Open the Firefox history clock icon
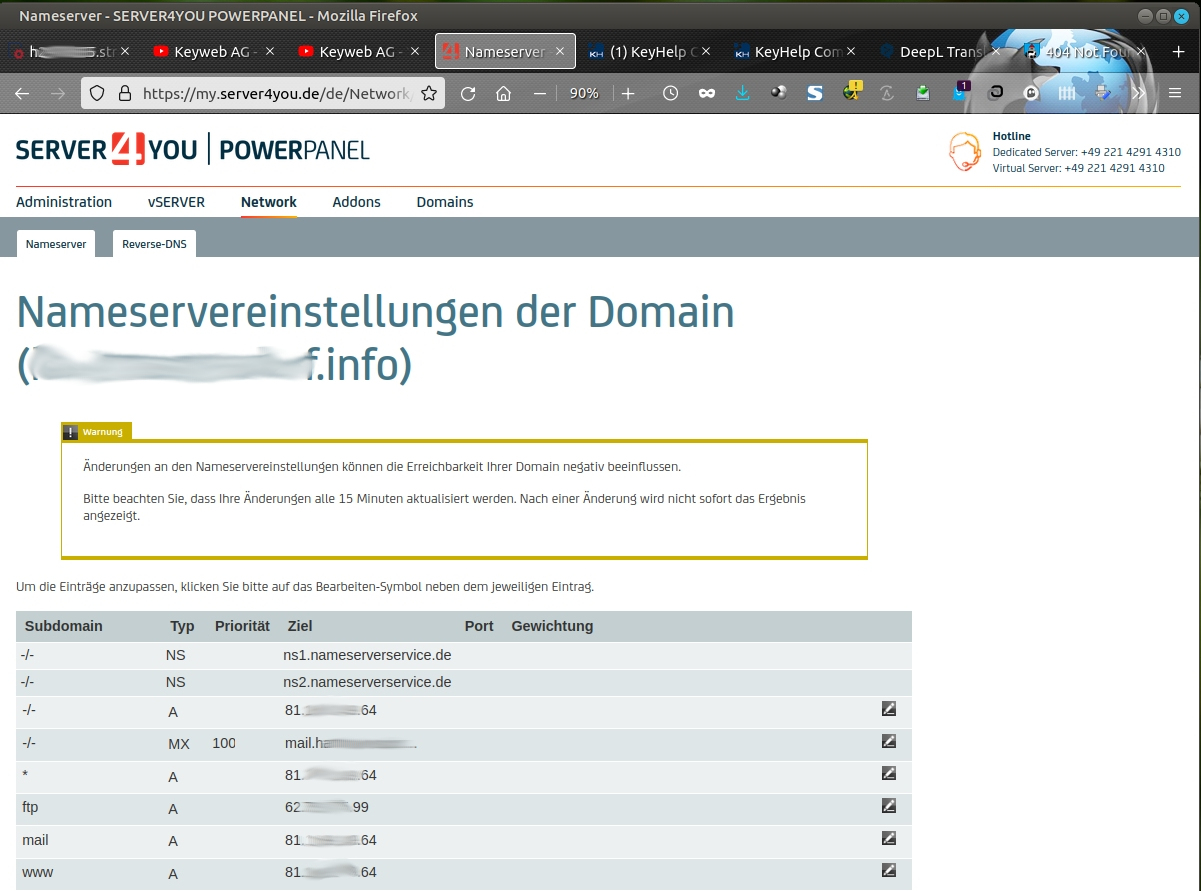 pos(670,93)
